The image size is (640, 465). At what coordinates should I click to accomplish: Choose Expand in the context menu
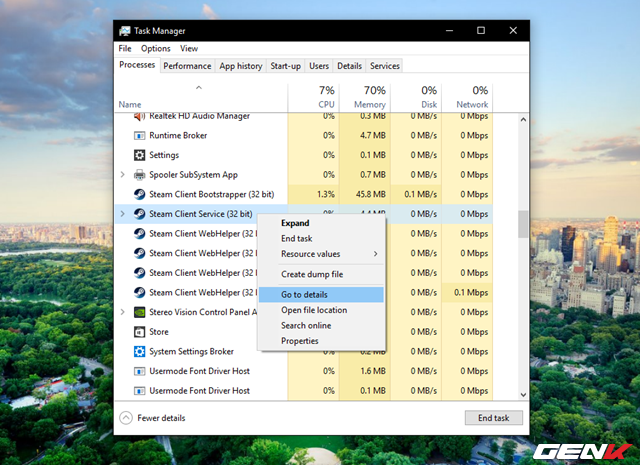(321, 223)
